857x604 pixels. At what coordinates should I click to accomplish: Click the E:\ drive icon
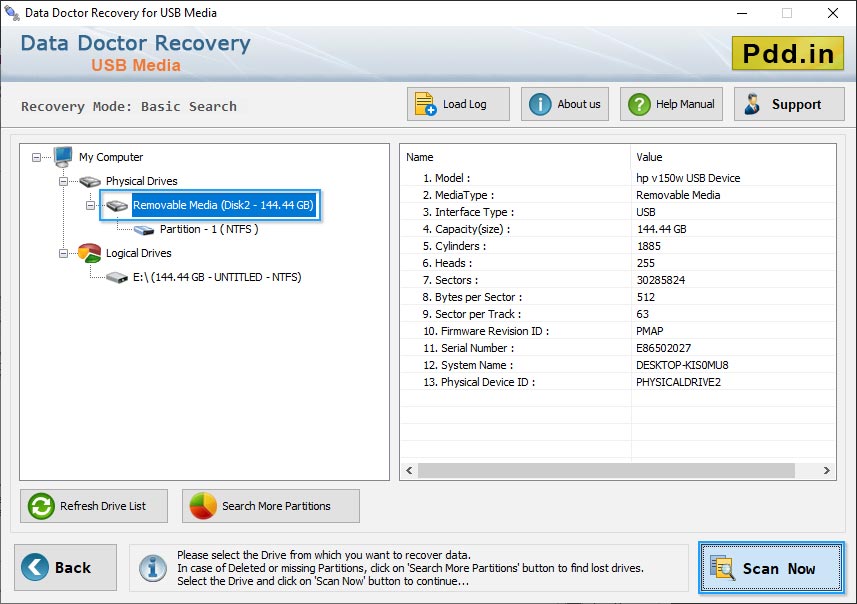(117, 278)
